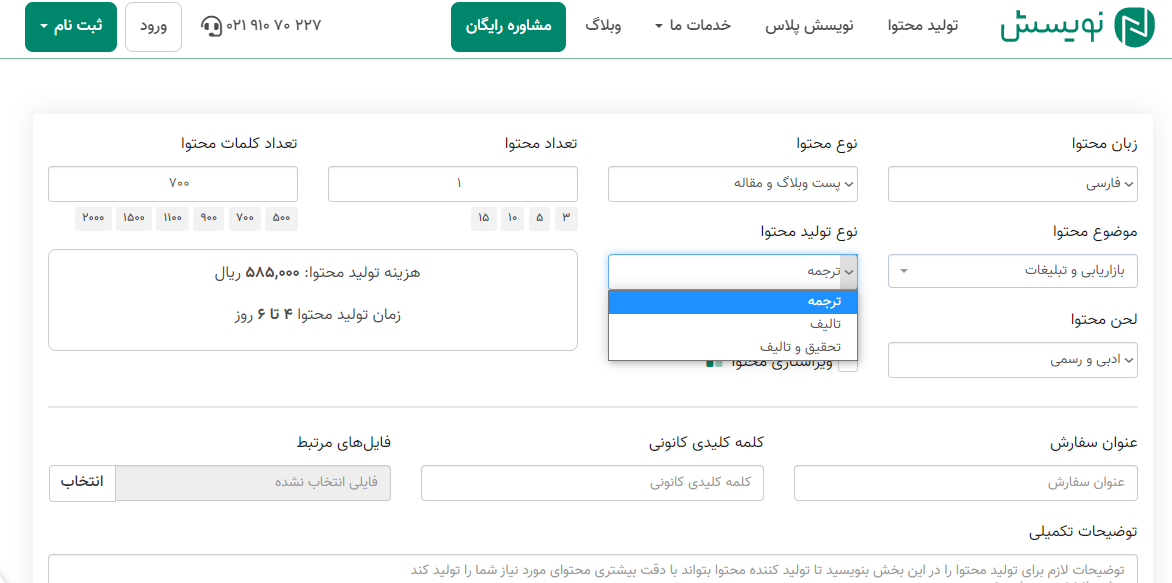
Task: Expand the content subject dropdown
Action: click(x=1012, y=270)
